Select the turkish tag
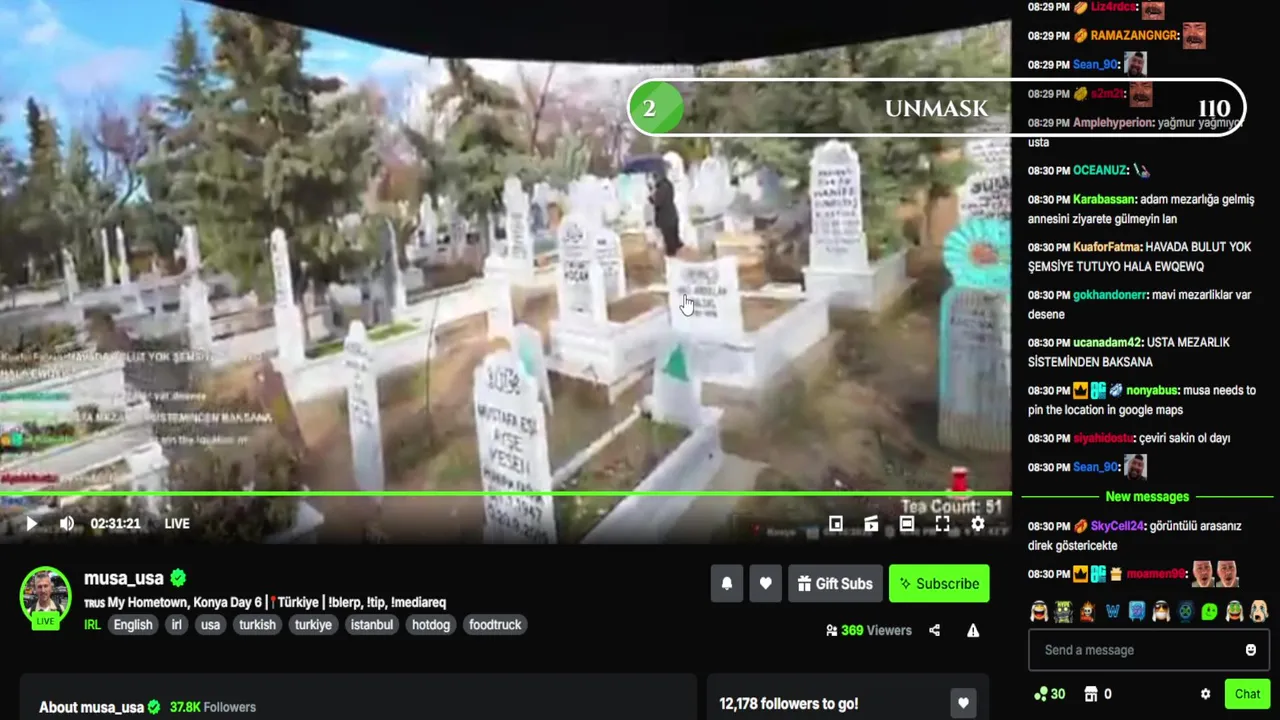Viewport: 1280px width, 720px height. tap(257, 624)
